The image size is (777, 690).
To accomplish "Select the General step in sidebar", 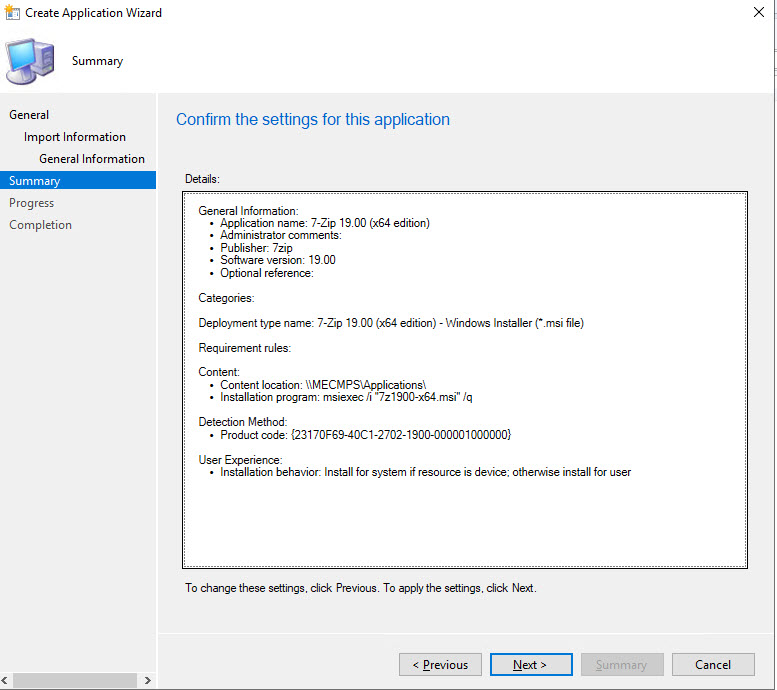I will click(x=29, y=115).
